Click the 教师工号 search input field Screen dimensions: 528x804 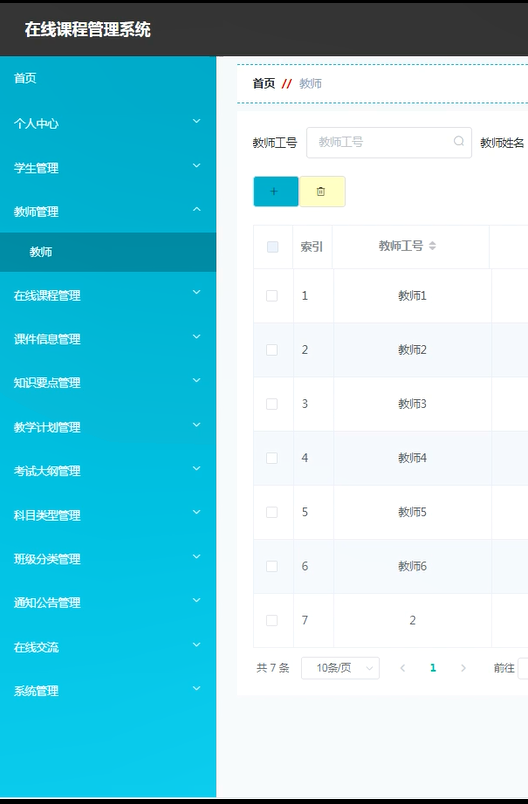click(x=389, y=143)
